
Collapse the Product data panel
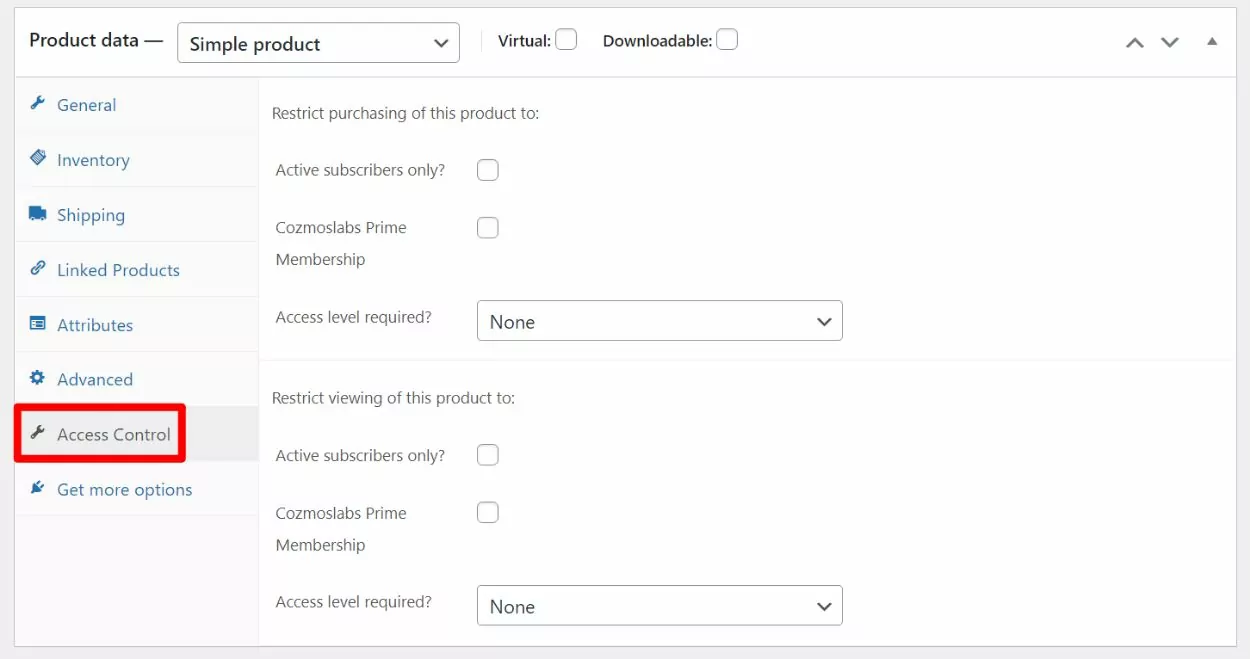[x=1212, y=42]
